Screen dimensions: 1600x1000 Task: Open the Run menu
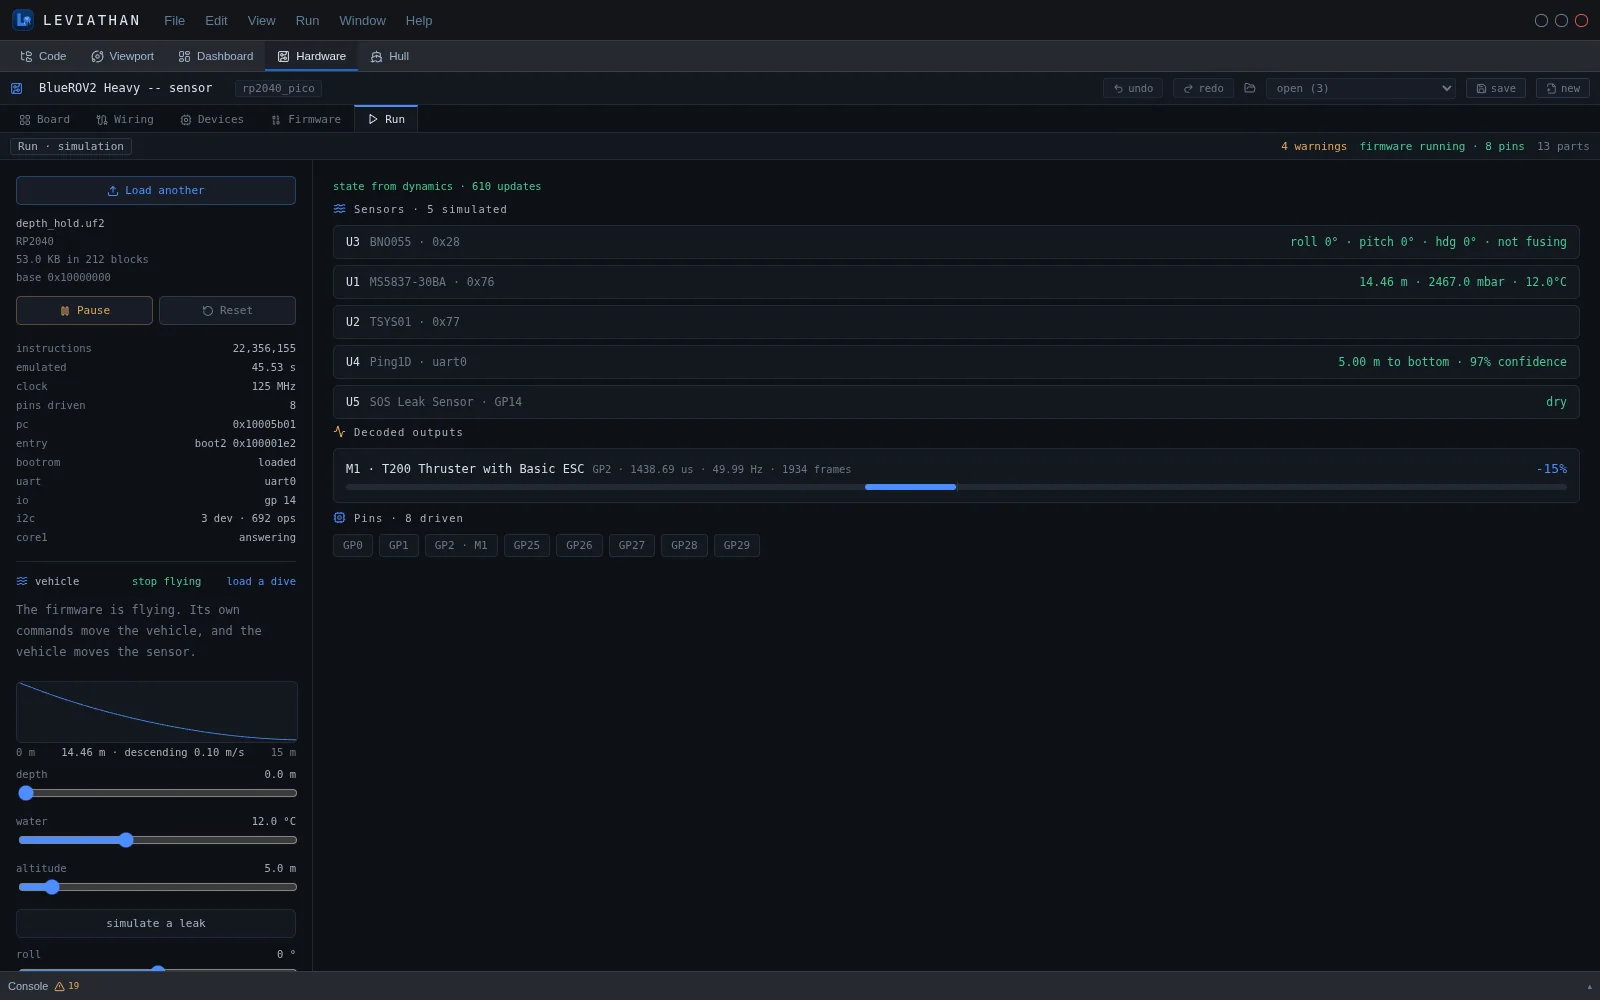307,20
